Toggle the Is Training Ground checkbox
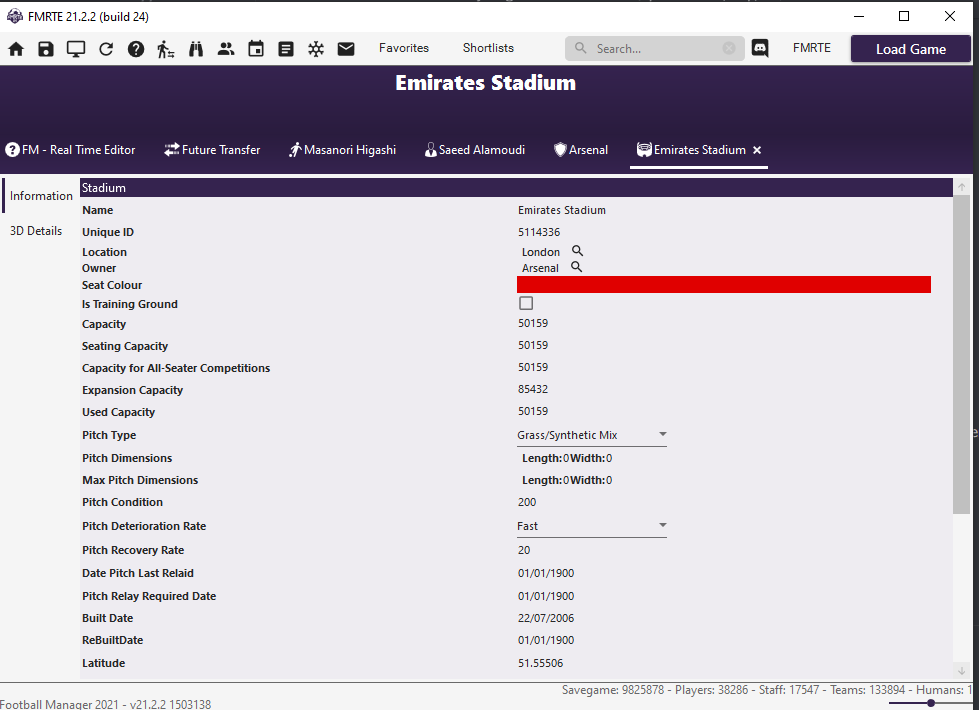The image size is (979, 710). pyautogui.click(x=525, y=303)
